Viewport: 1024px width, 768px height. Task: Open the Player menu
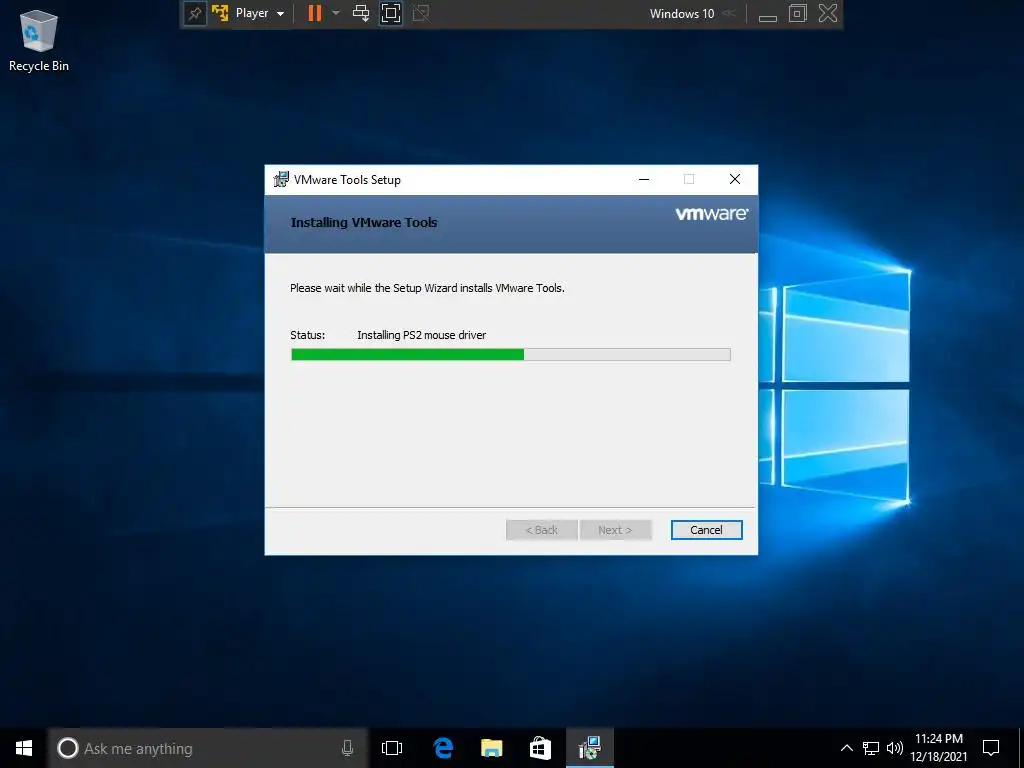pyautogui.click(x=259, y=13)
